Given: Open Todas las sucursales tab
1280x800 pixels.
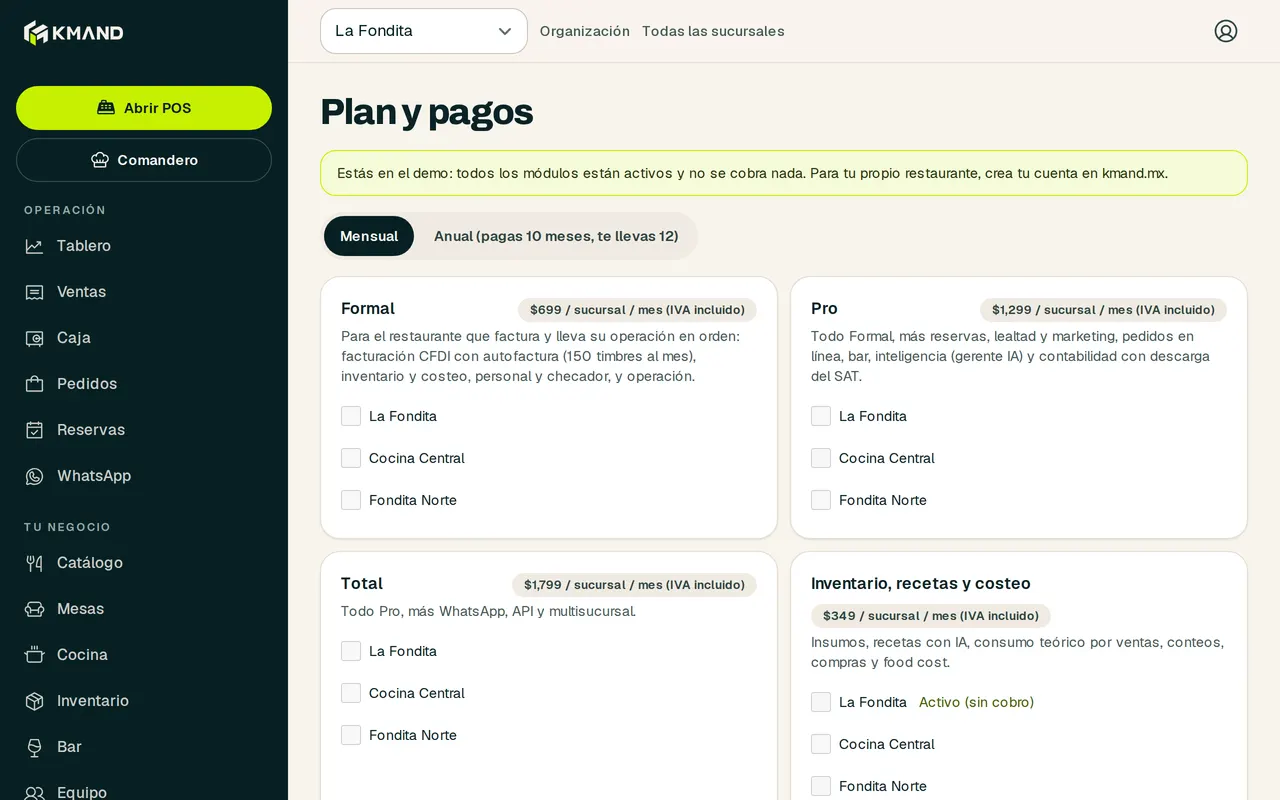Looking at the screenshot, I should [713, 31].
